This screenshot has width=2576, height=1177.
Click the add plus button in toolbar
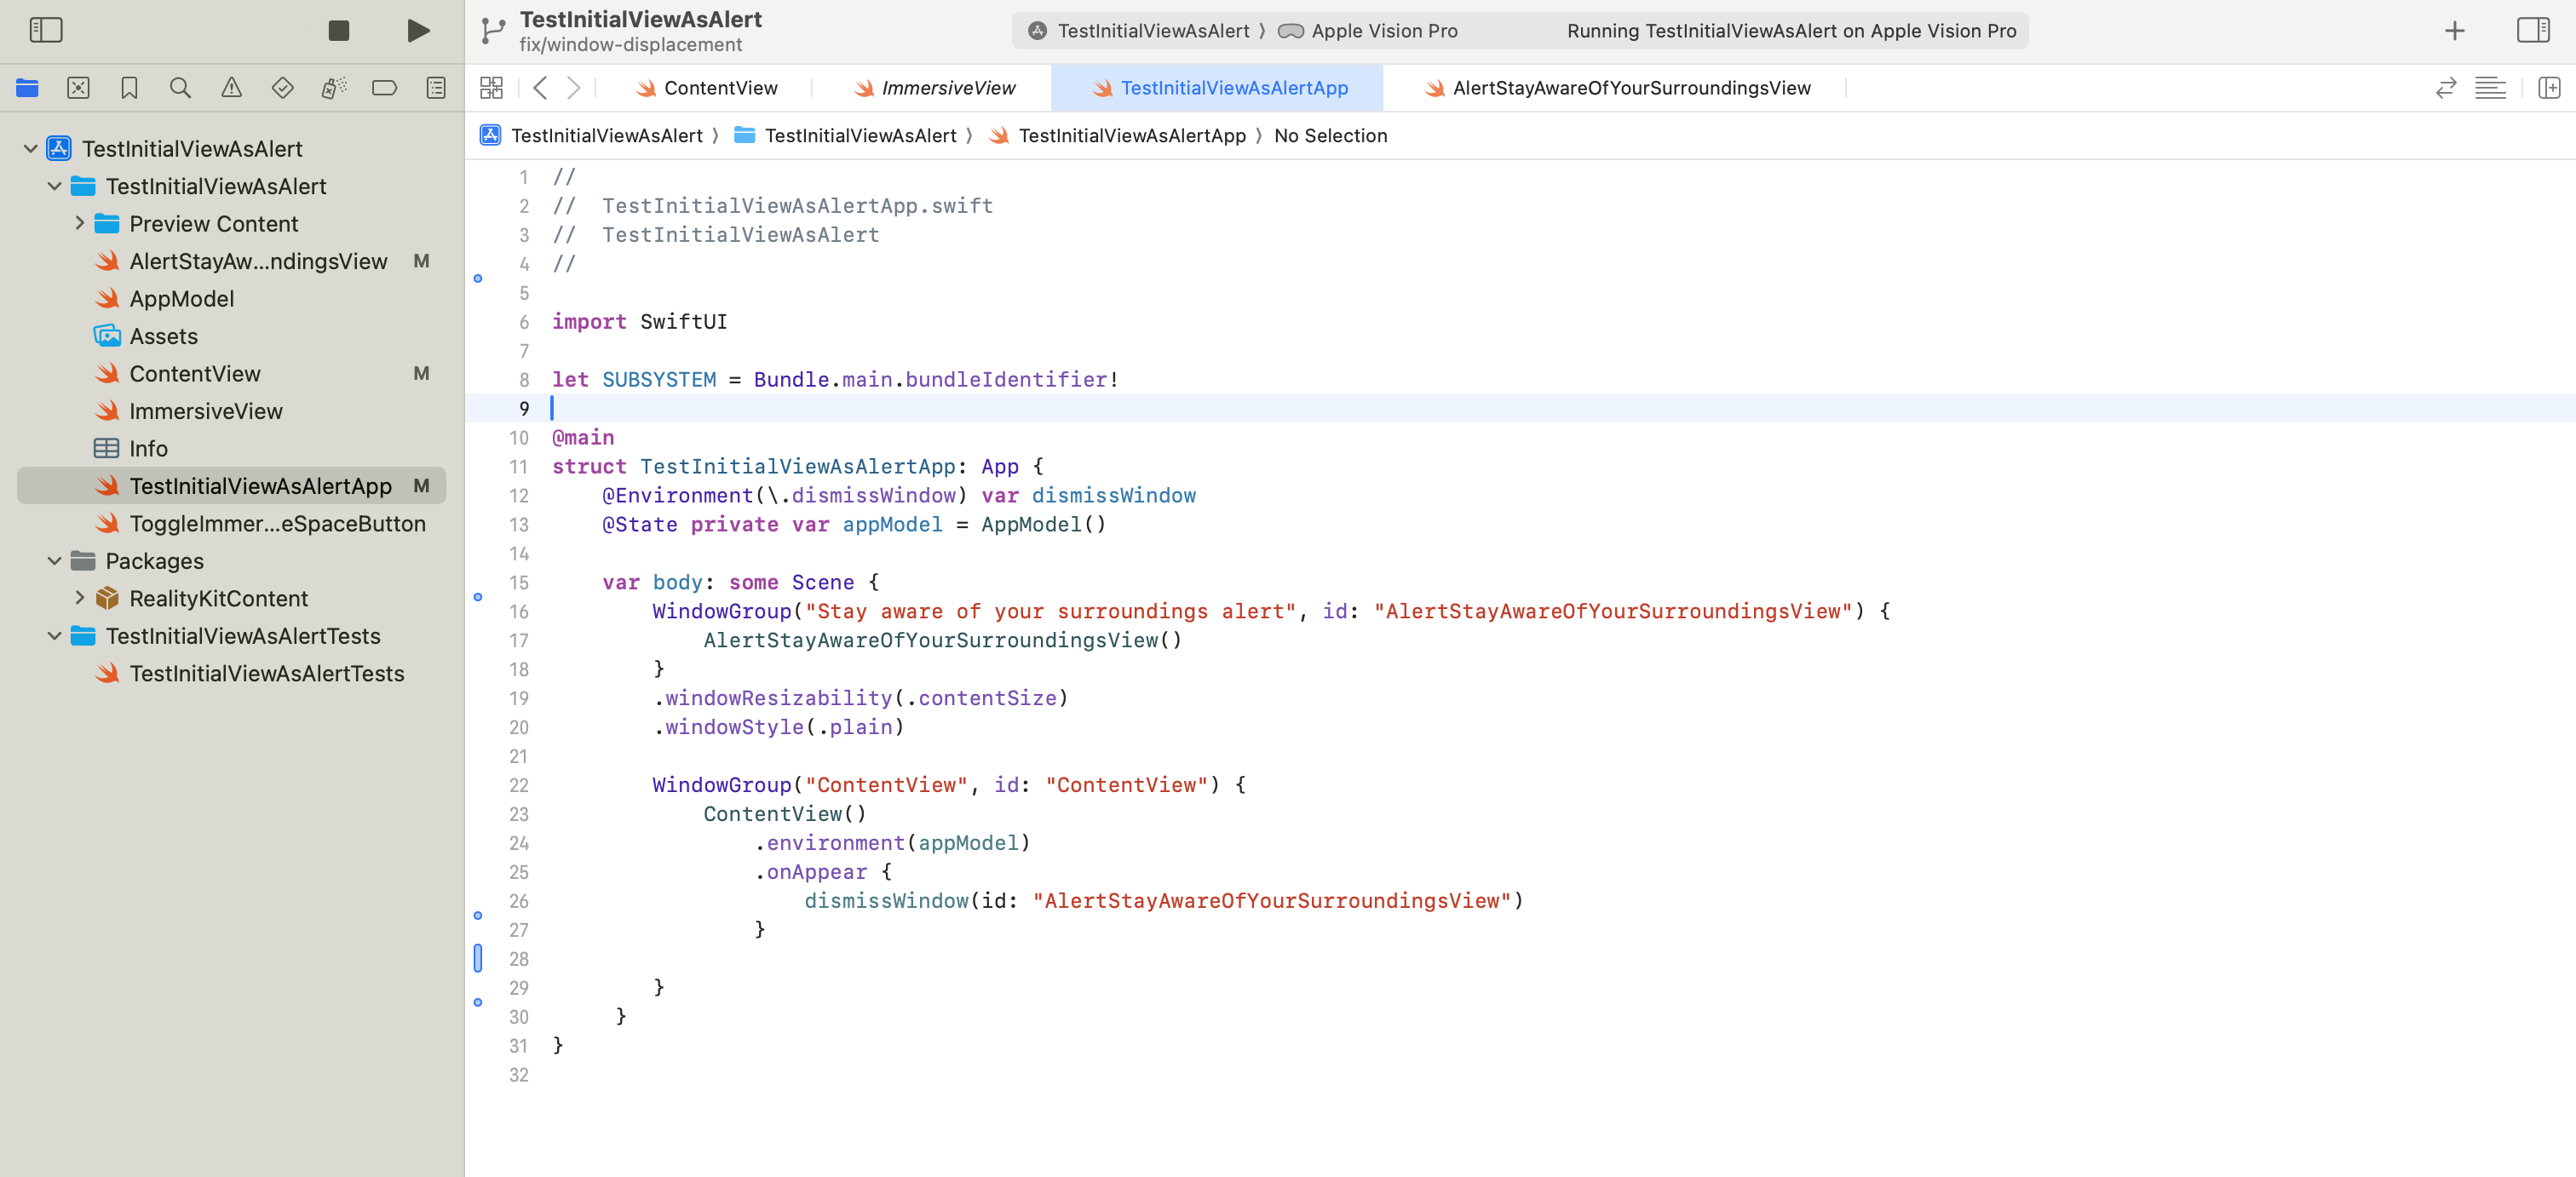(x=2454, y=31)
